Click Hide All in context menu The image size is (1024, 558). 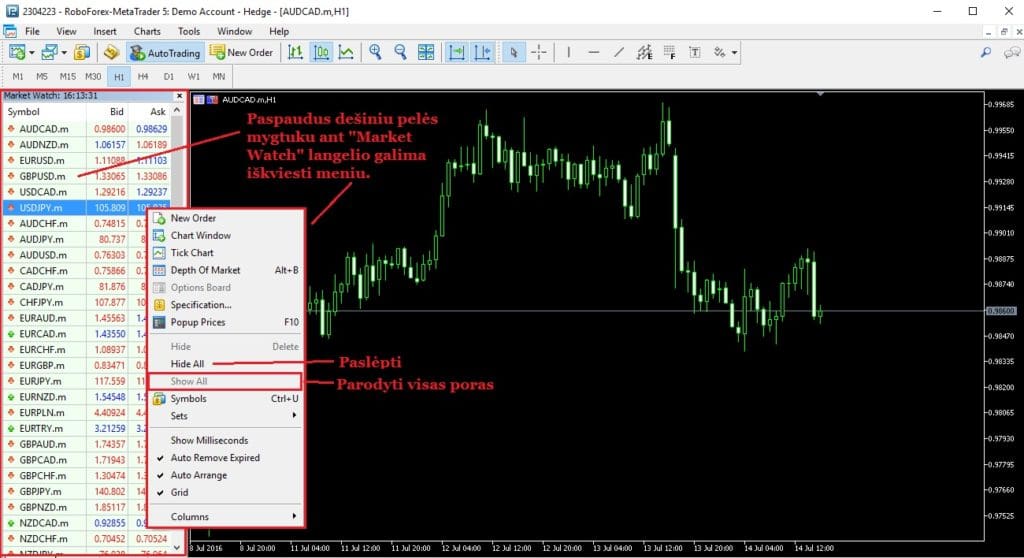click(226, 364)
